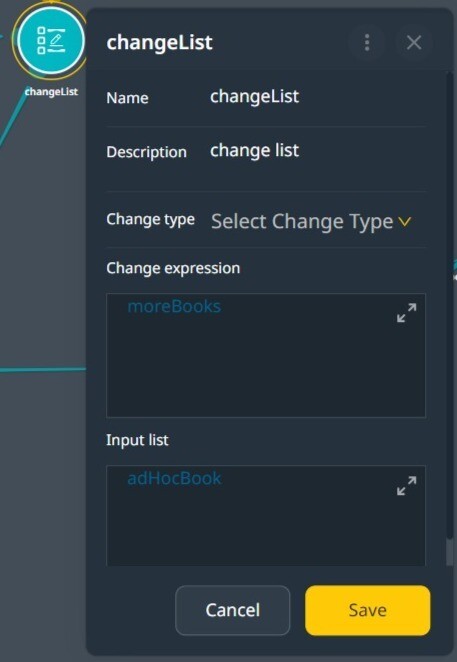Click the changeList label under the node
This screenshot has height=662, width=457.
pos(51,91)
